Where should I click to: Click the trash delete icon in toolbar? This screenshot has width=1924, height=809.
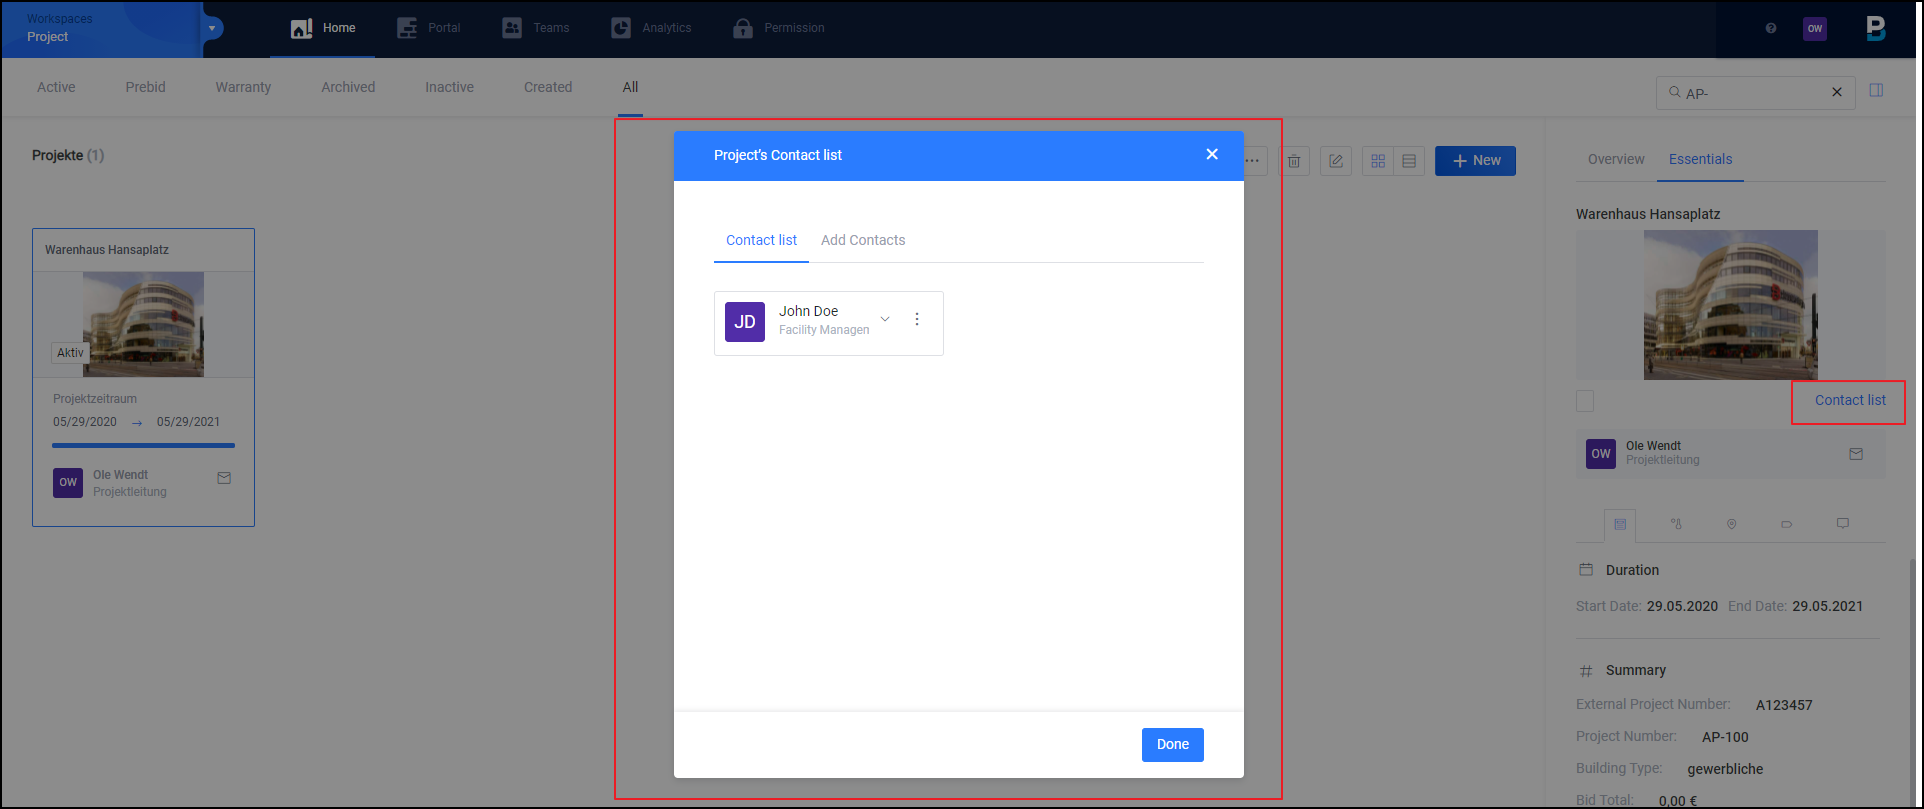[1294, 161]
